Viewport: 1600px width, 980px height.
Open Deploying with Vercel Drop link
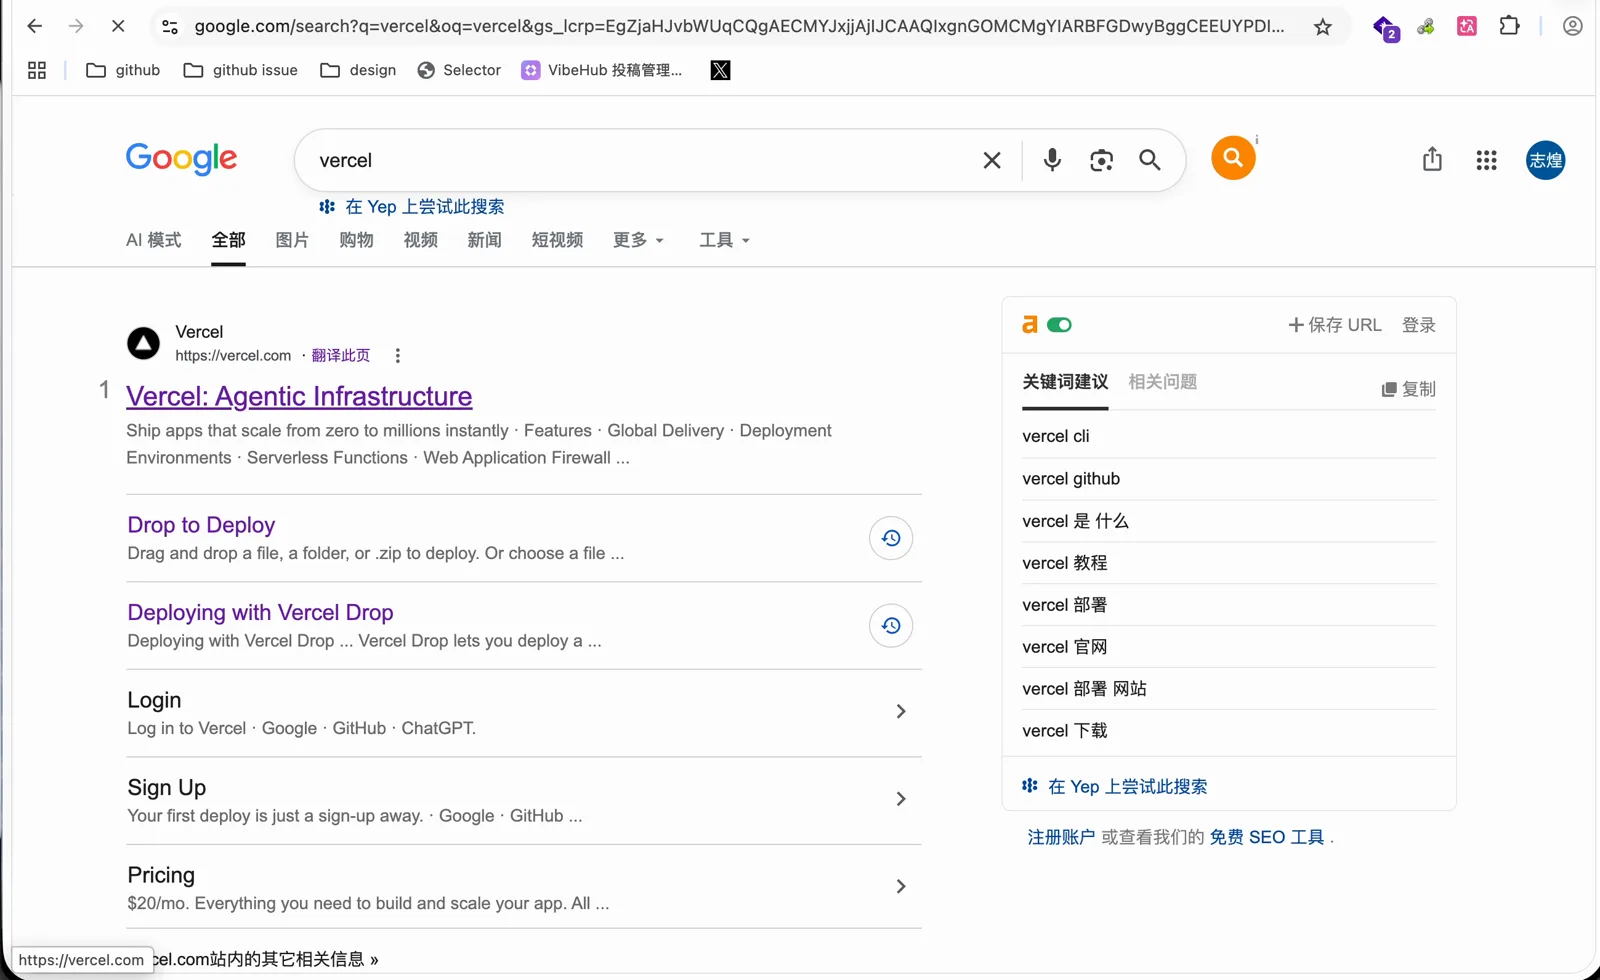tap(260, 613)
